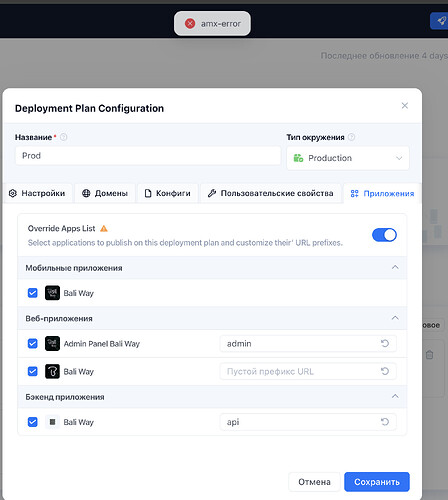Click the trash icon behind the dialog

429,355
